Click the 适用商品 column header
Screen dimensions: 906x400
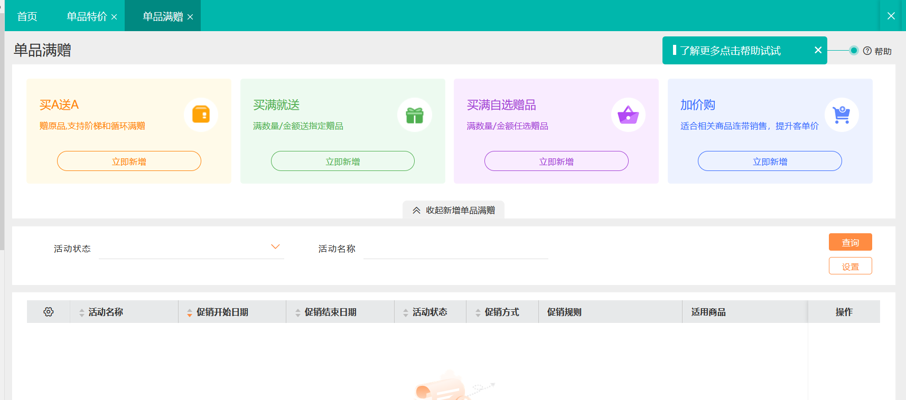click(x=708, y=312)
